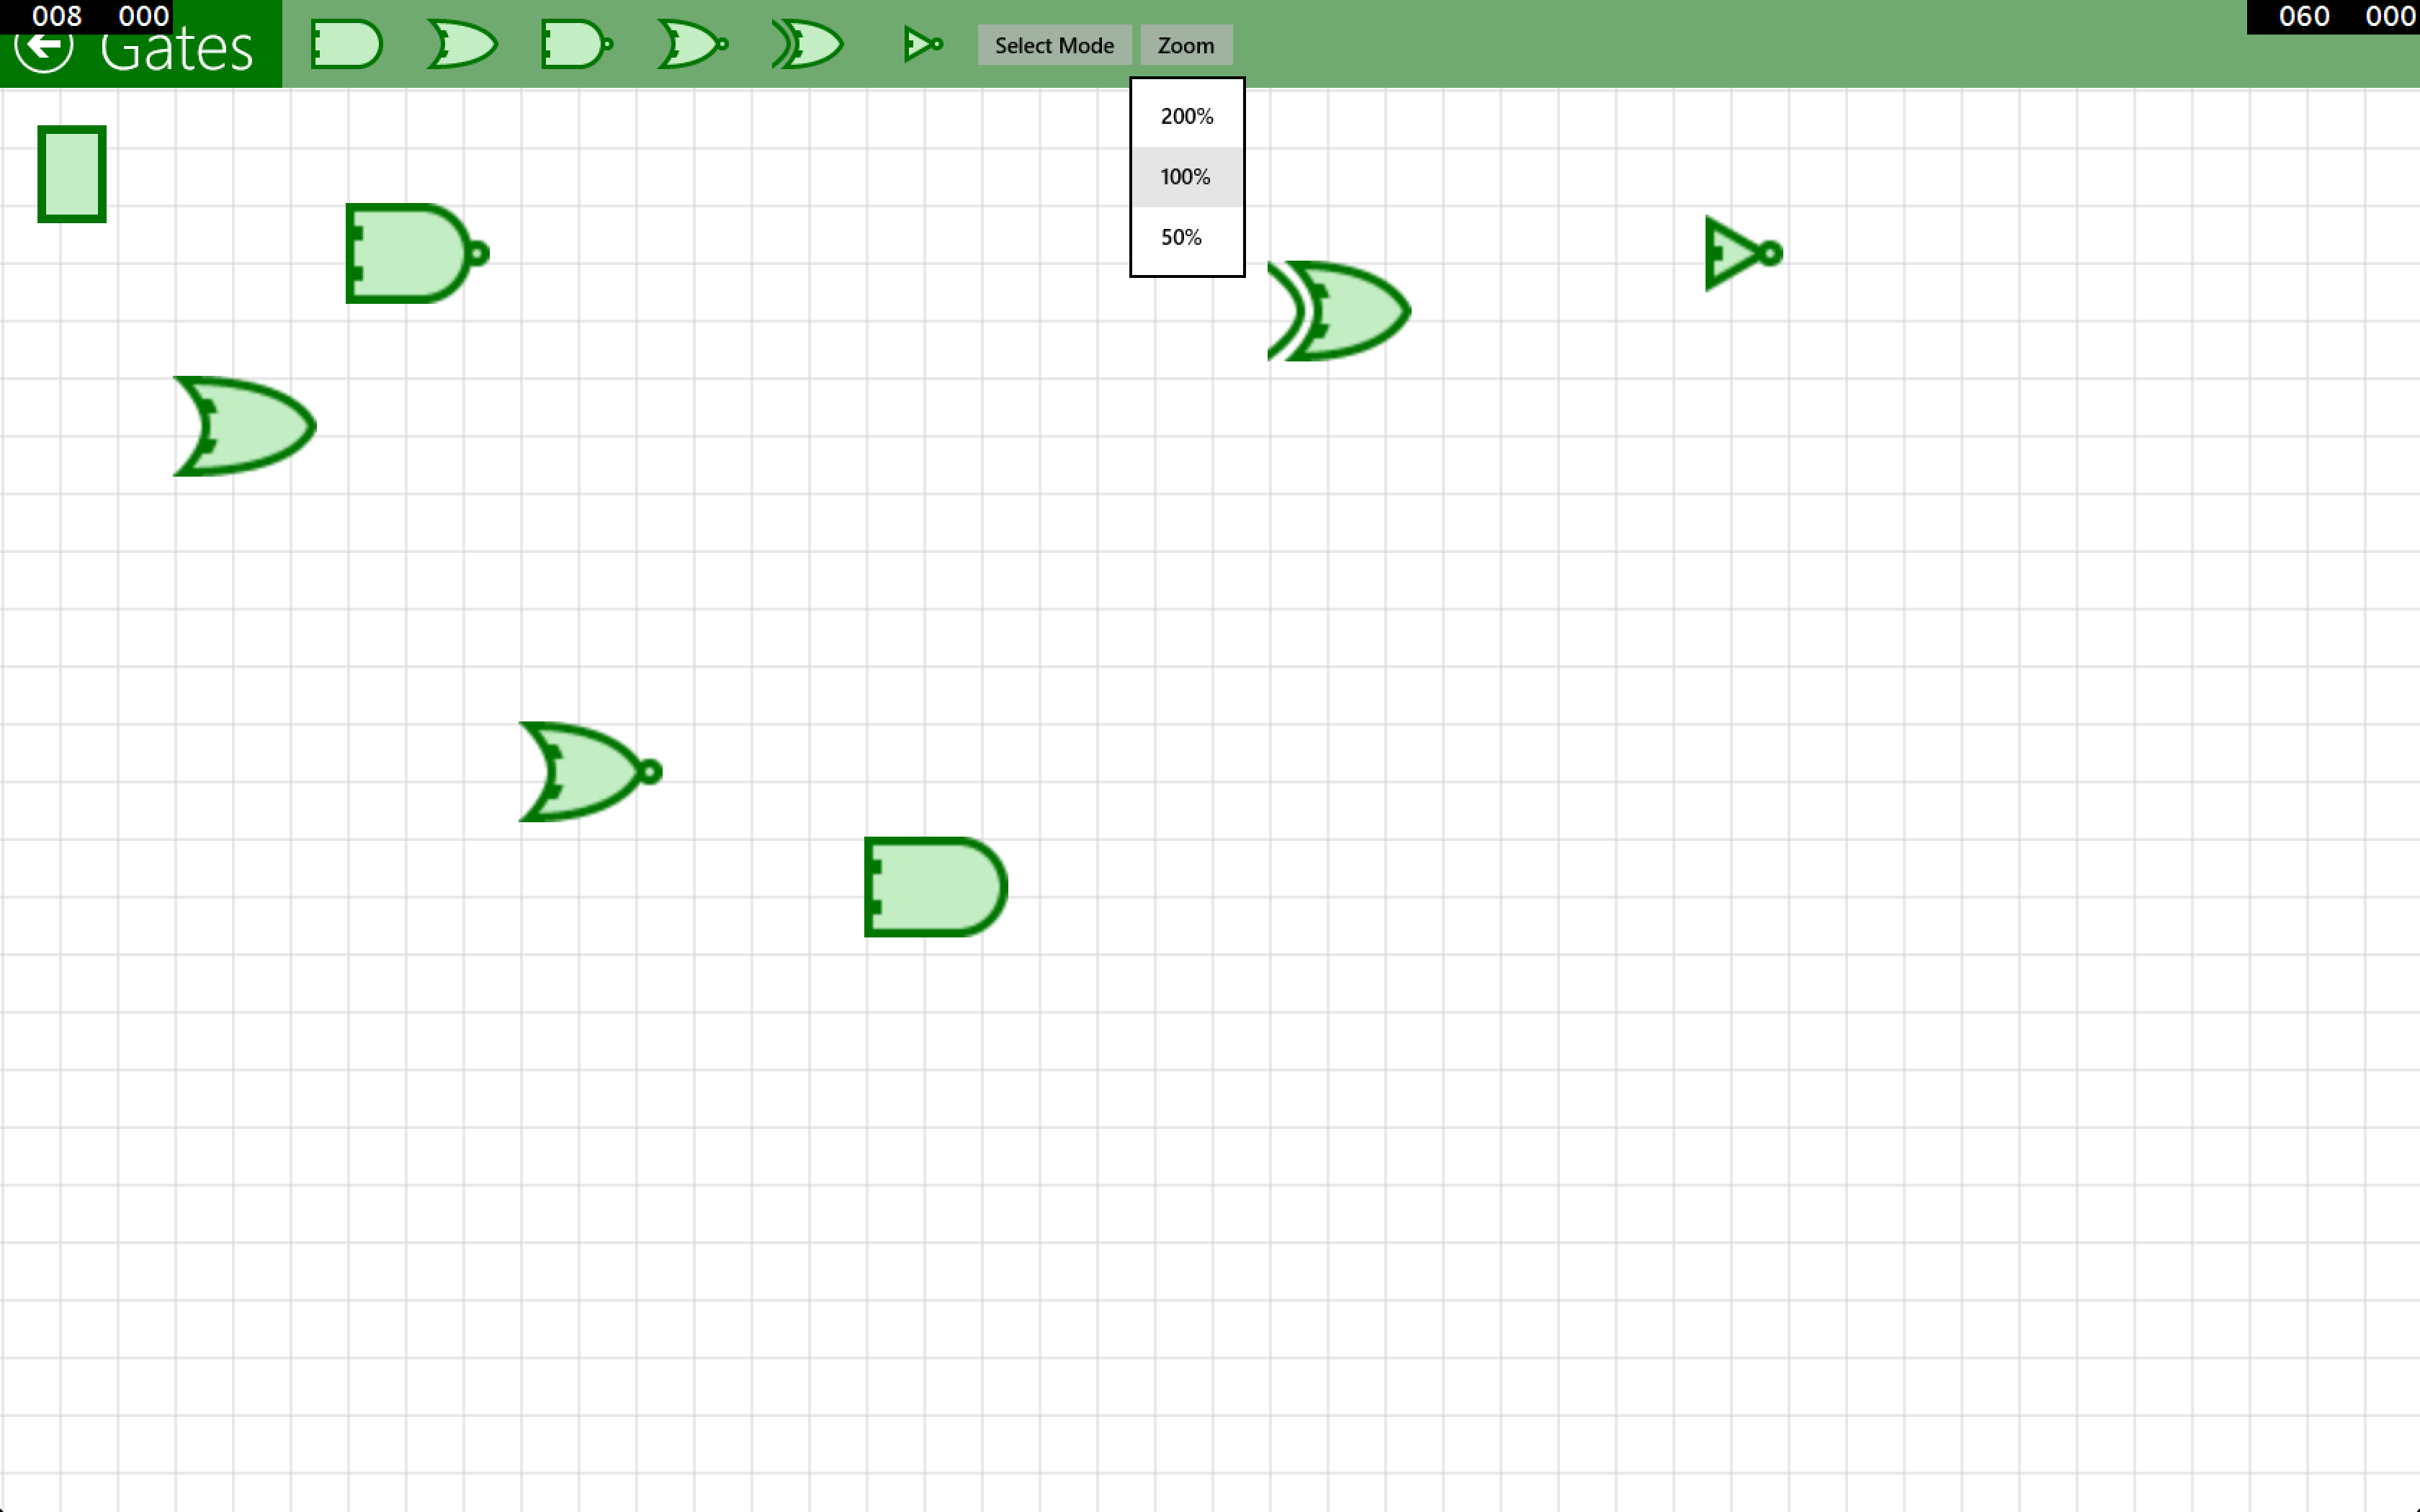
Task: Pick the NAND gate toolbar icon
Action: click(576, 45)
